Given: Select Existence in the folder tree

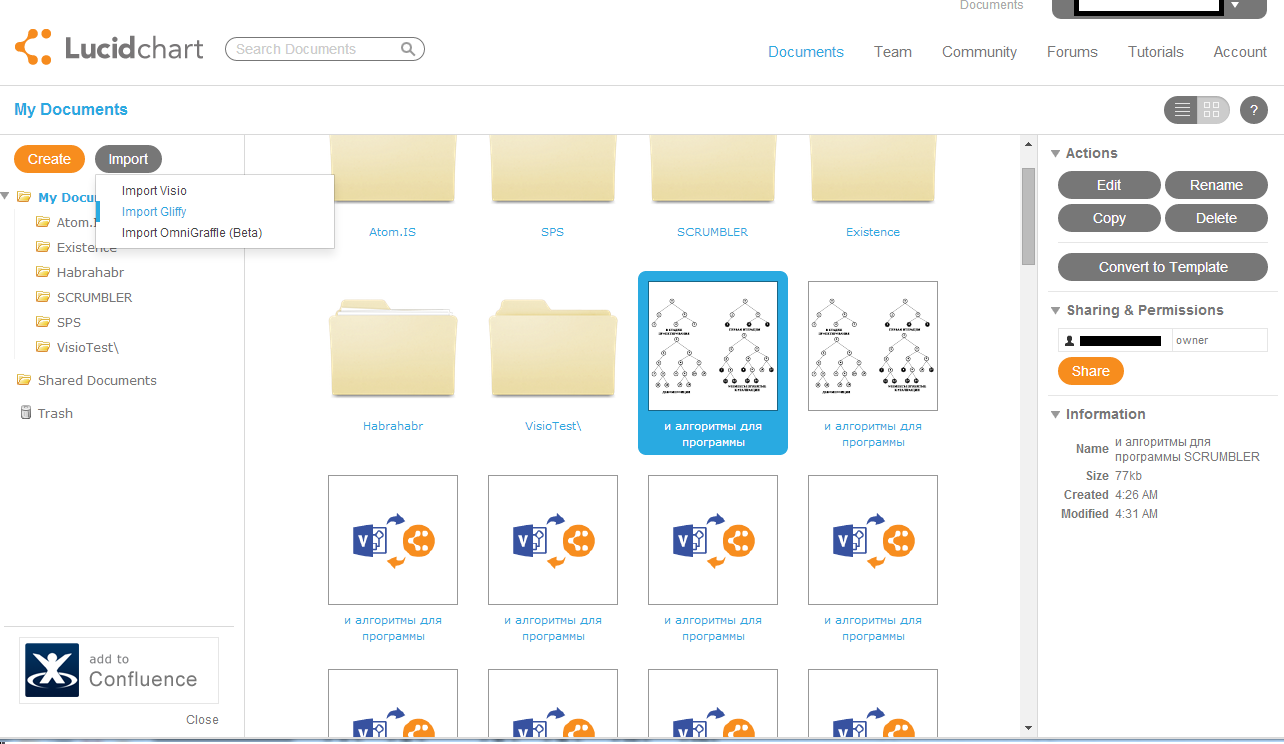Looking at the screenshot, I should click(x=86, y=247).
